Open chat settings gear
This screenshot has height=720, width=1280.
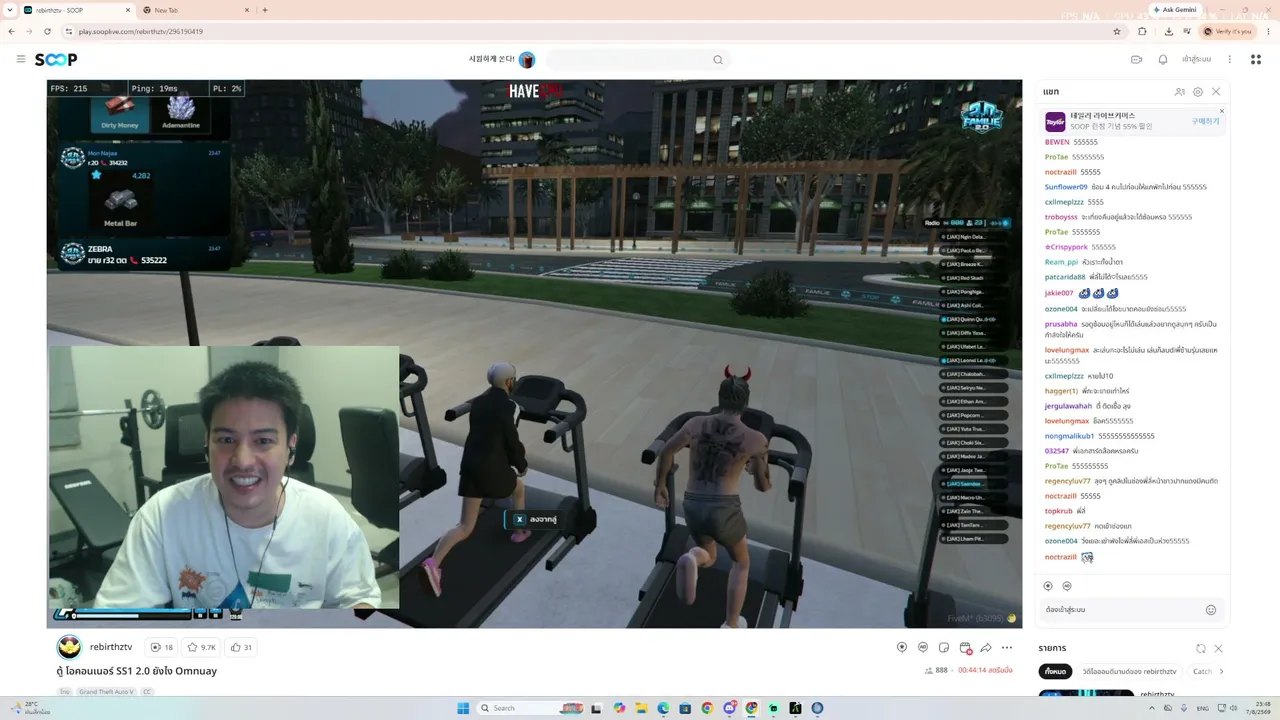(1198, 92)
